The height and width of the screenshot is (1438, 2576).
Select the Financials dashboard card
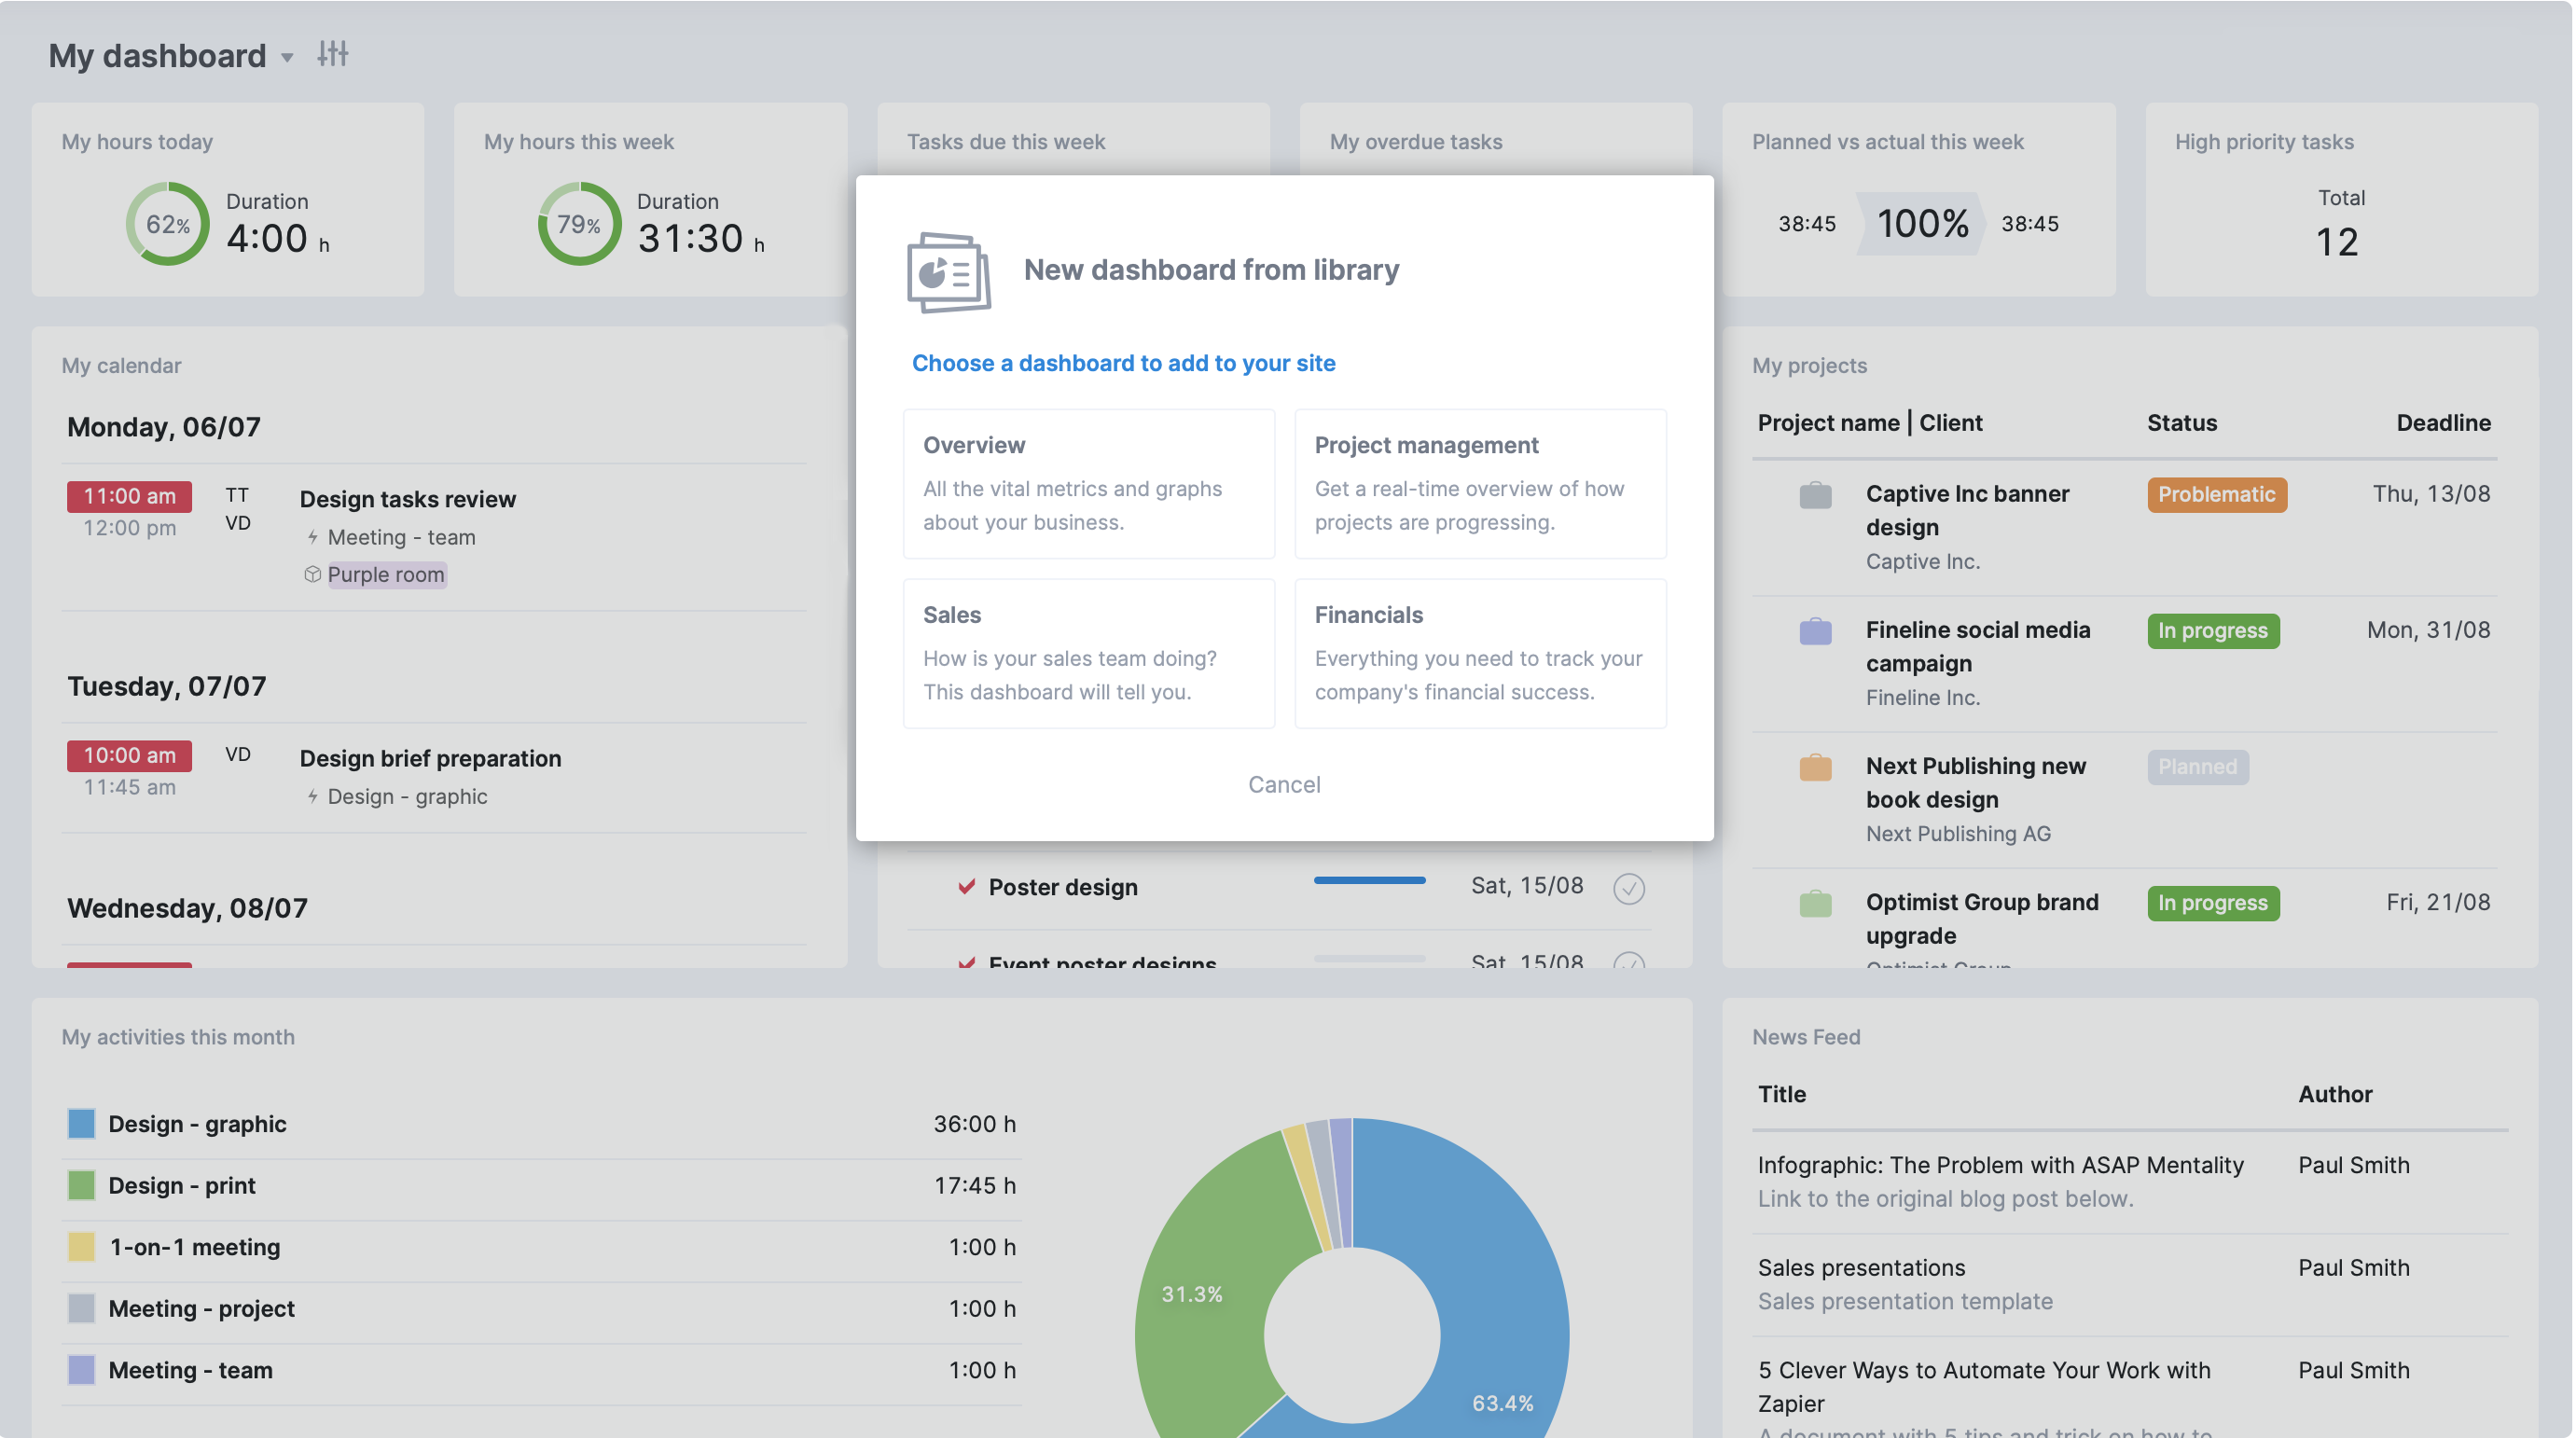point(1480,653)
